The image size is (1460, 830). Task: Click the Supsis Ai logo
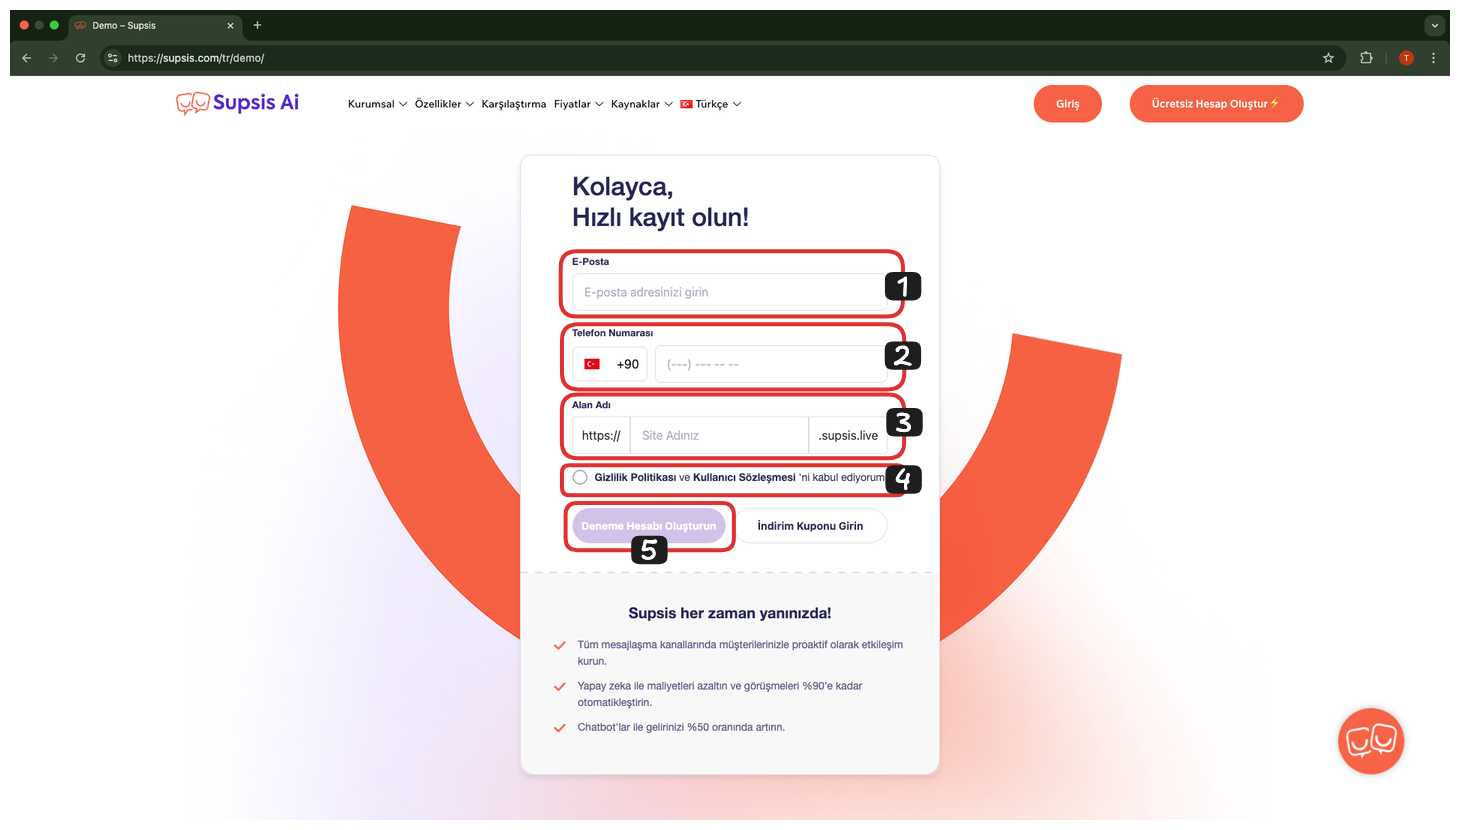coord(237,103)
